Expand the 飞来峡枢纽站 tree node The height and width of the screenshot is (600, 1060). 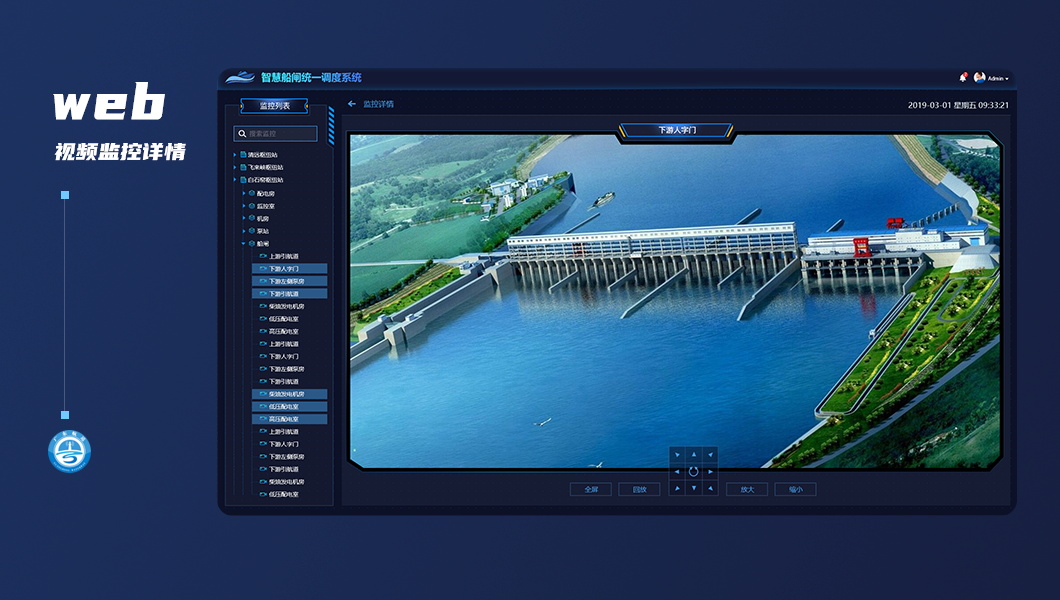click(235, 168)
